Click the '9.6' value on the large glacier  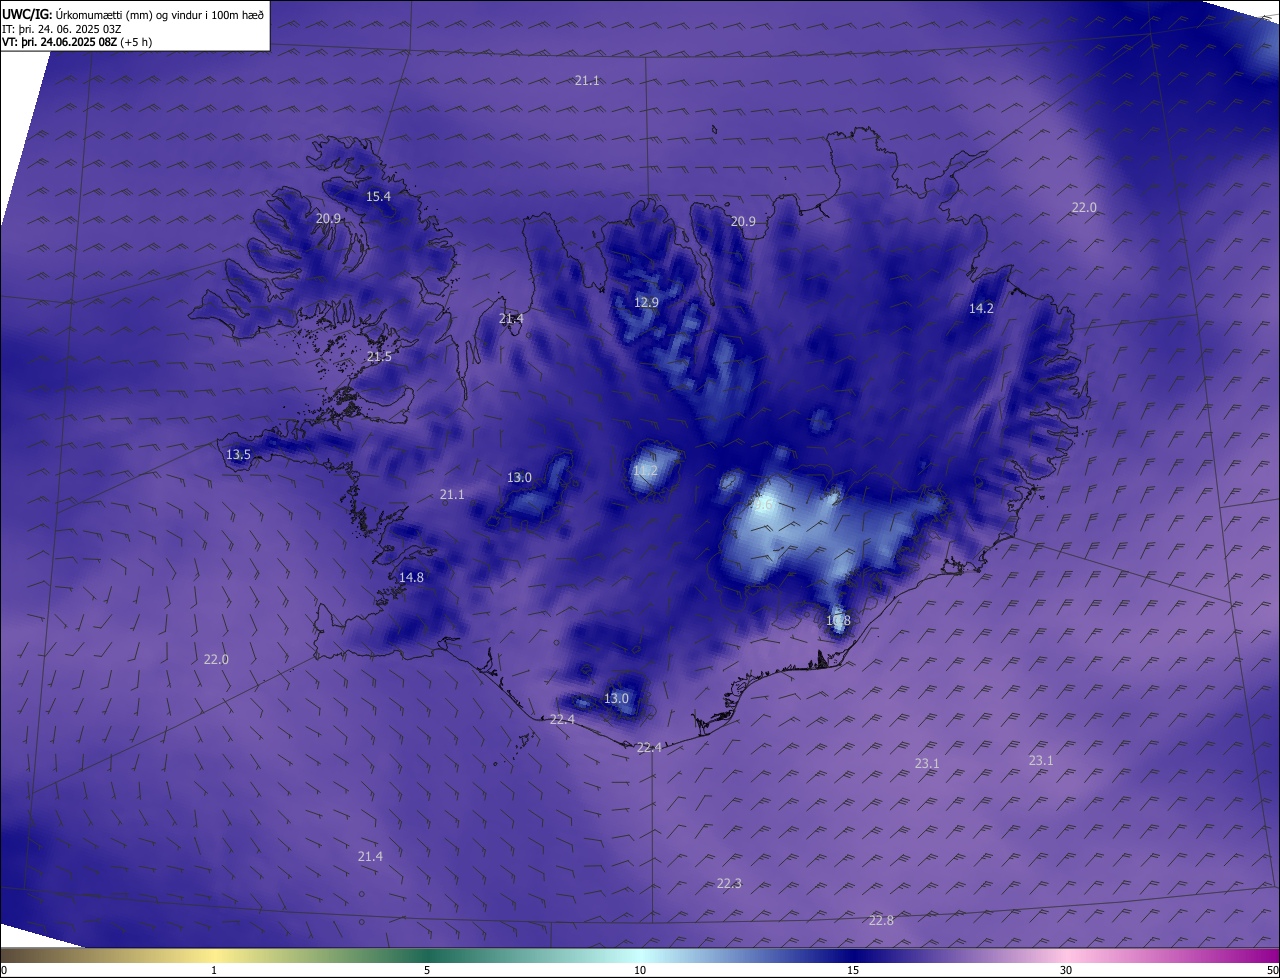[762, 505]
